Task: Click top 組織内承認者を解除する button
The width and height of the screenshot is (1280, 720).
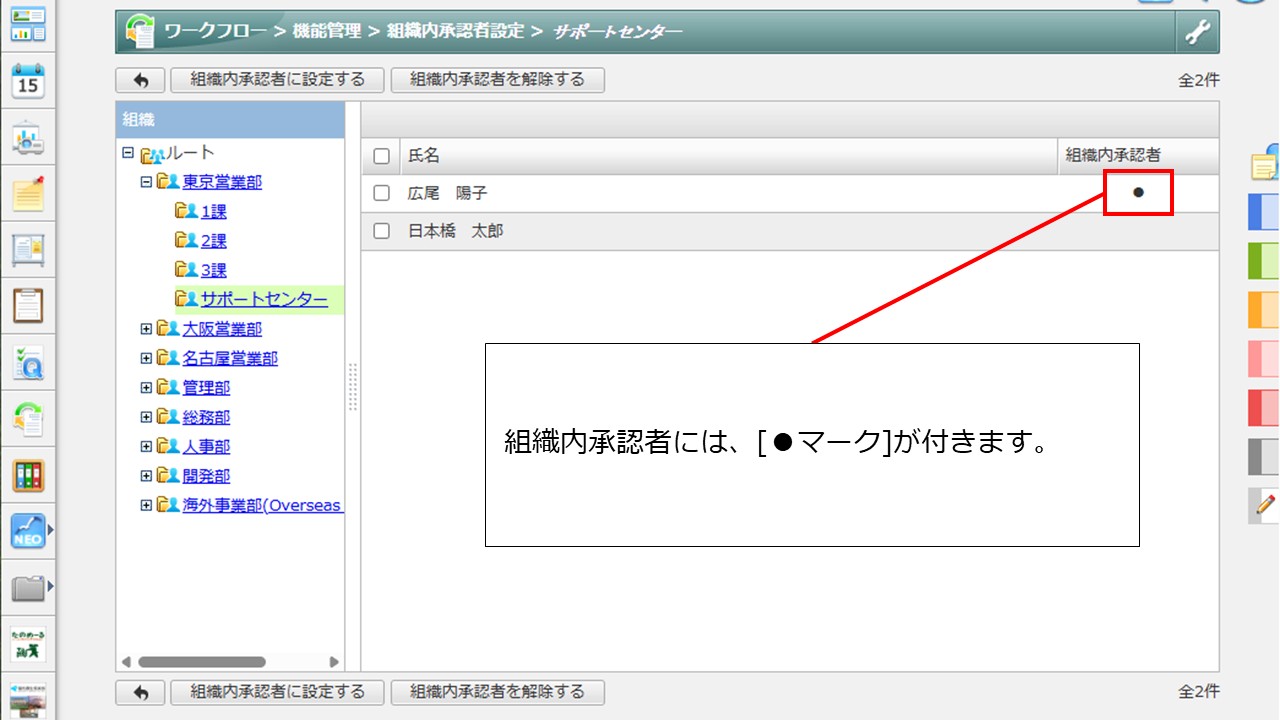Action: click(x=497, y=80)
